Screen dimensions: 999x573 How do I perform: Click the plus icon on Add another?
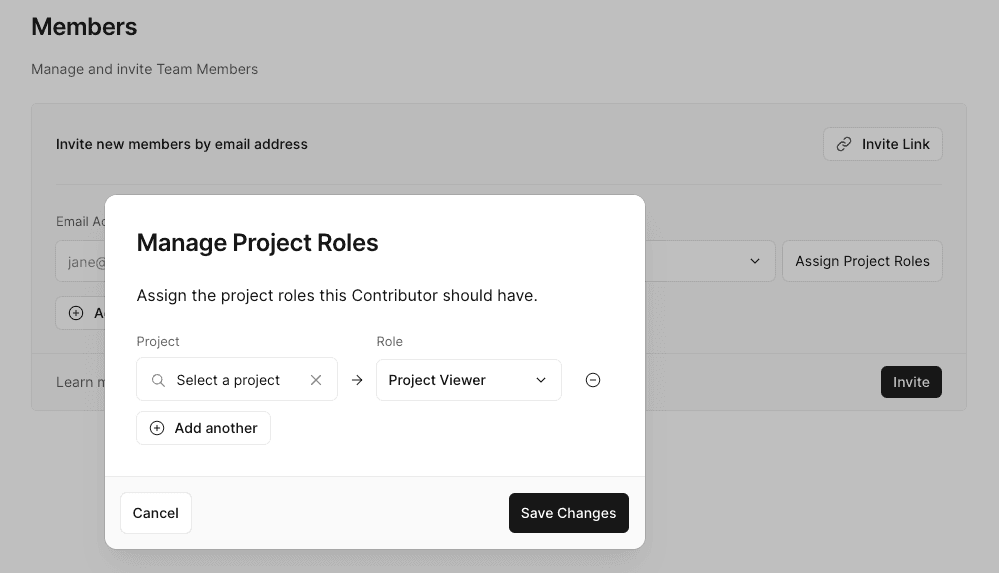(157, 428)
